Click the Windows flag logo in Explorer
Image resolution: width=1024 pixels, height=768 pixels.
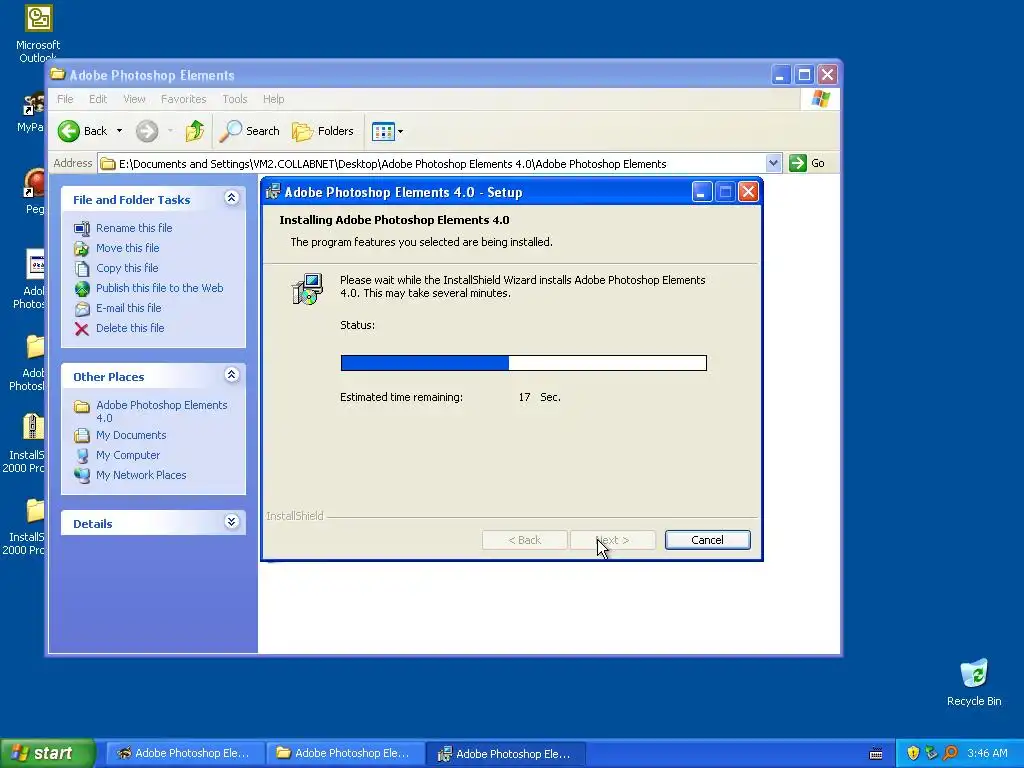click(820, 99)
